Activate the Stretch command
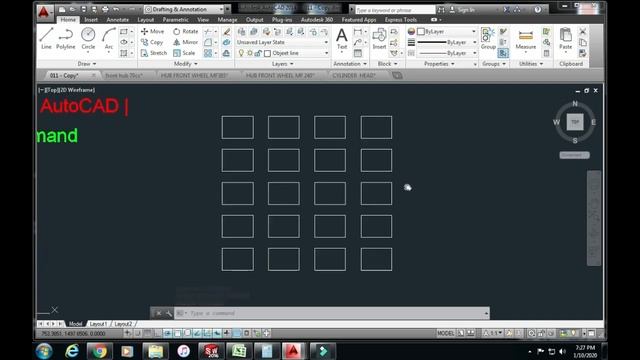Screen dimensions: 640x360 (x=153, y=53)
